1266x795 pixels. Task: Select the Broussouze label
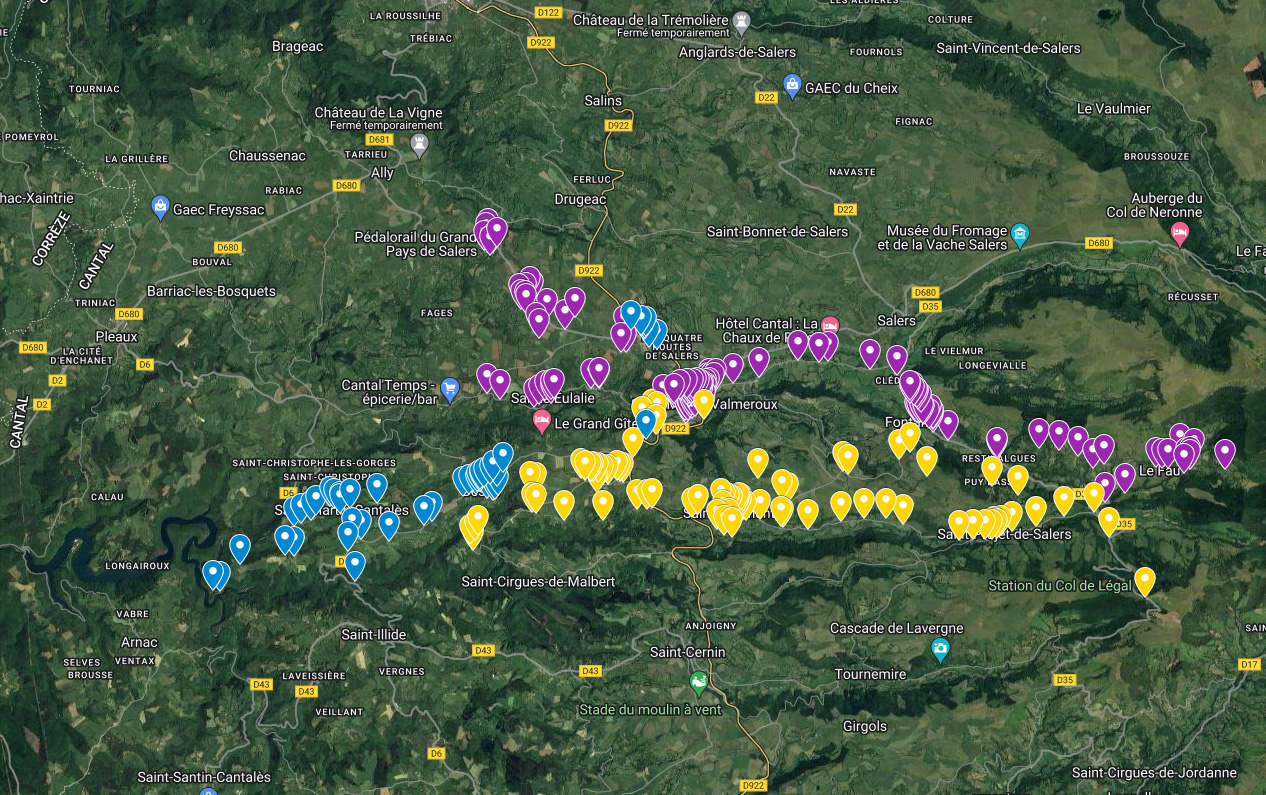(x=1156, y=156)
